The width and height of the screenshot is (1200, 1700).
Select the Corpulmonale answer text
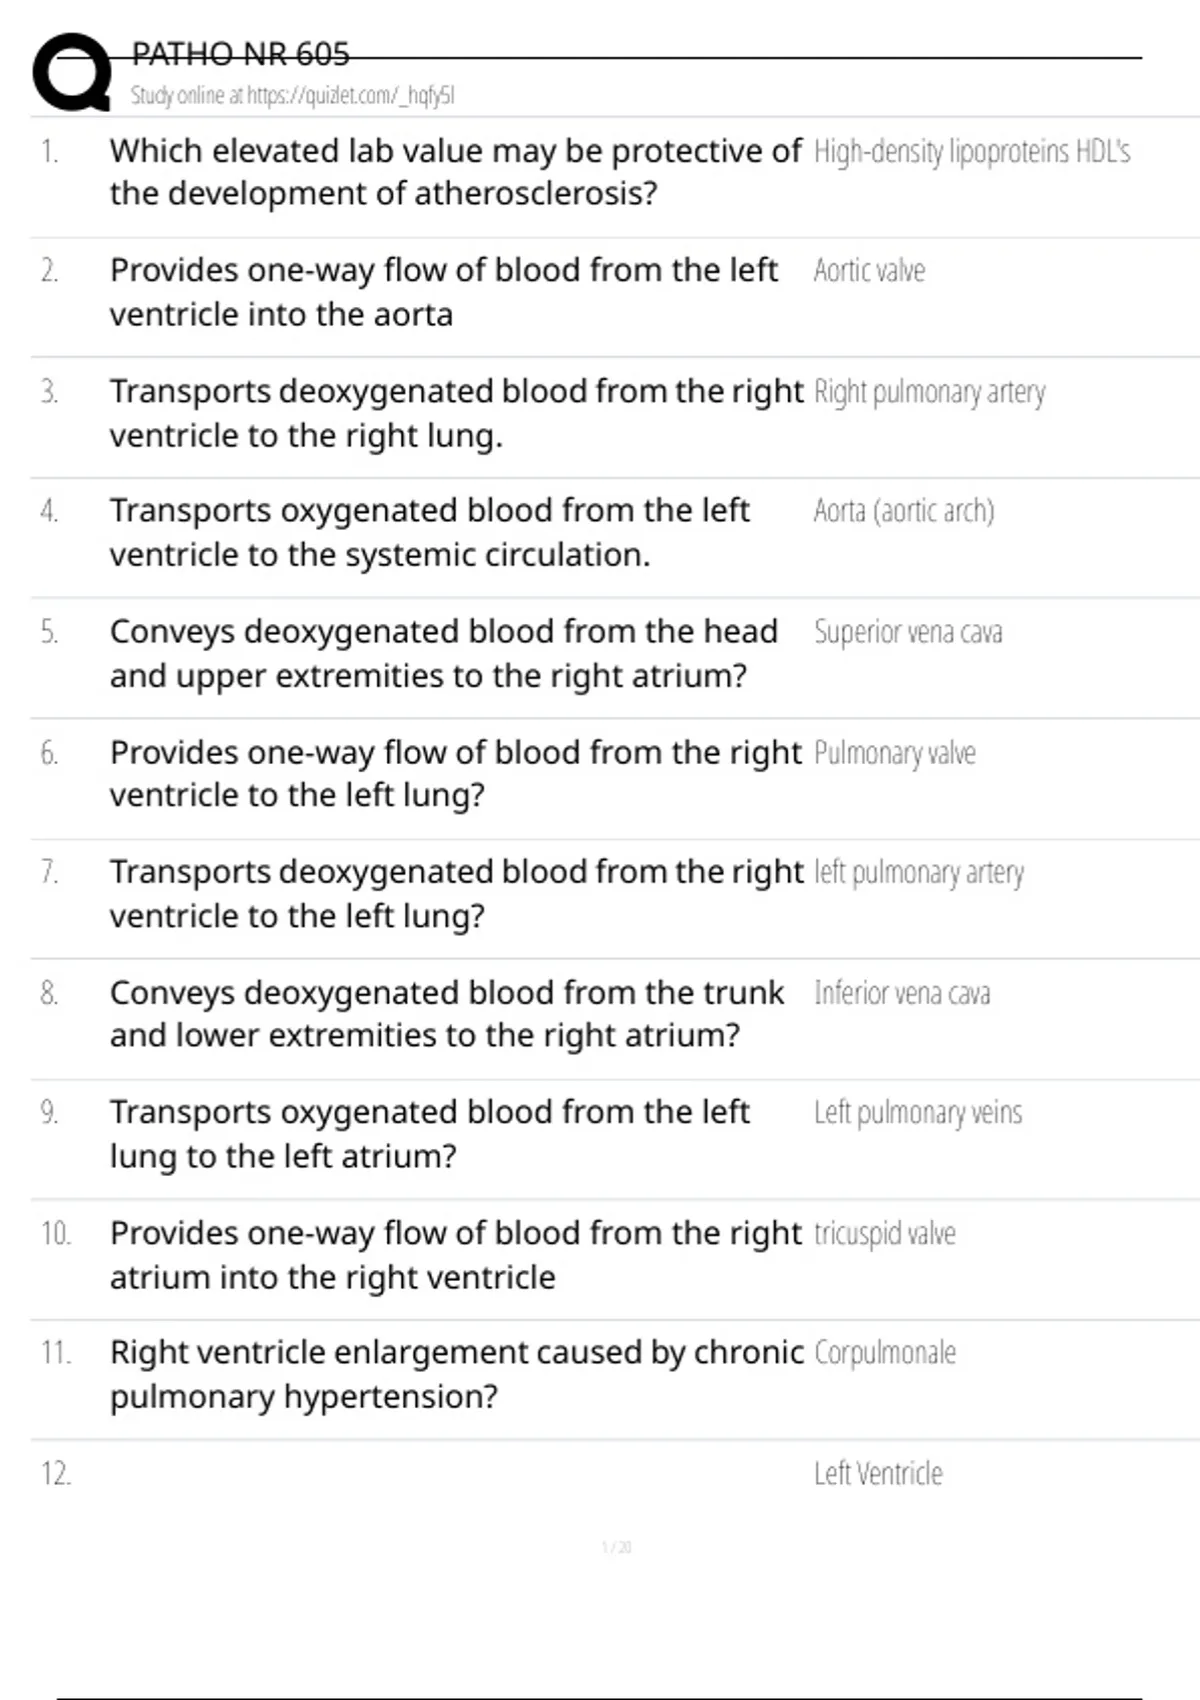pyautogui.click(x=884, y=1353)
